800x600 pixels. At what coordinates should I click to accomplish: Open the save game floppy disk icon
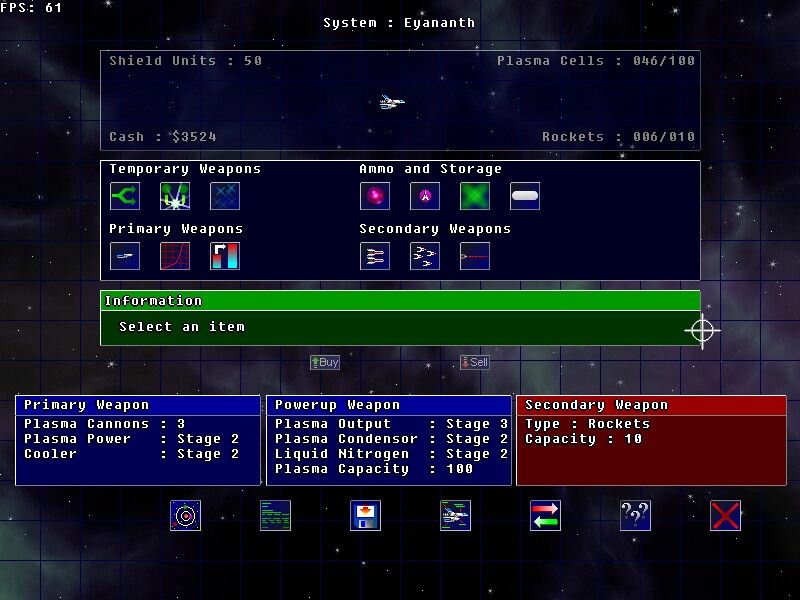click(365, 515)
